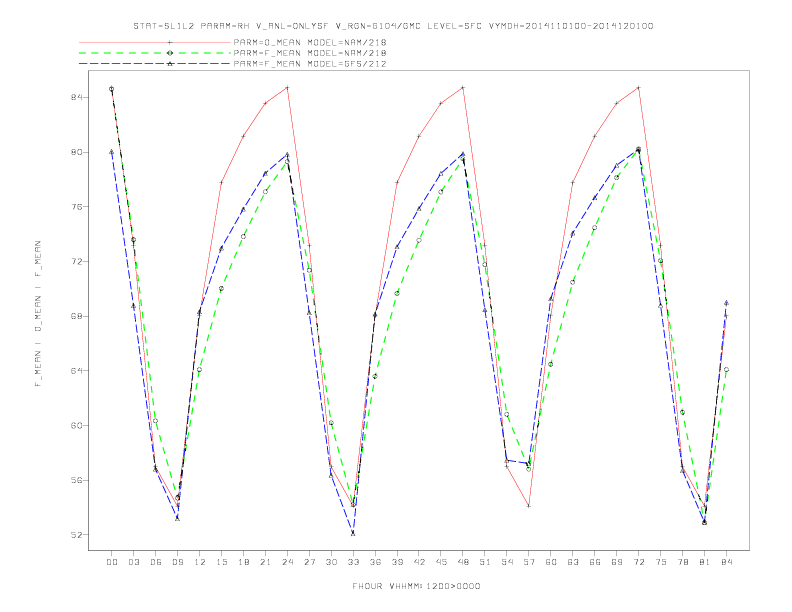792x612 pixels.
Task: Click x-axis forecast hour label 54
Action: (x=507, y=562)
